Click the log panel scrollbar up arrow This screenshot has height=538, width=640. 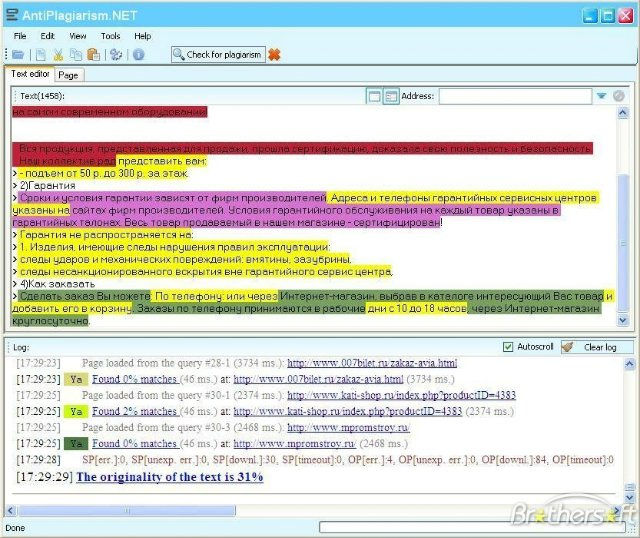(x=630, y=363)
